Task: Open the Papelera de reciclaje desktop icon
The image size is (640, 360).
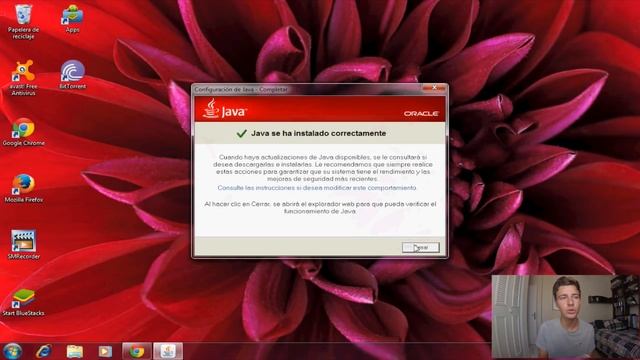Action: click(x=23, y=22)
